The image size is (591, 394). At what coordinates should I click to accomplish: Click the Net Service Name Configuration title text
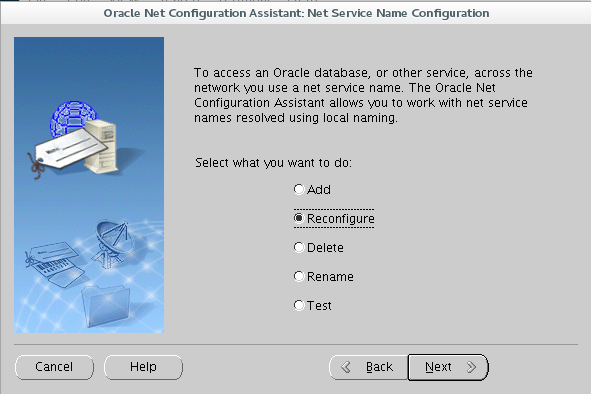point(398,13)
